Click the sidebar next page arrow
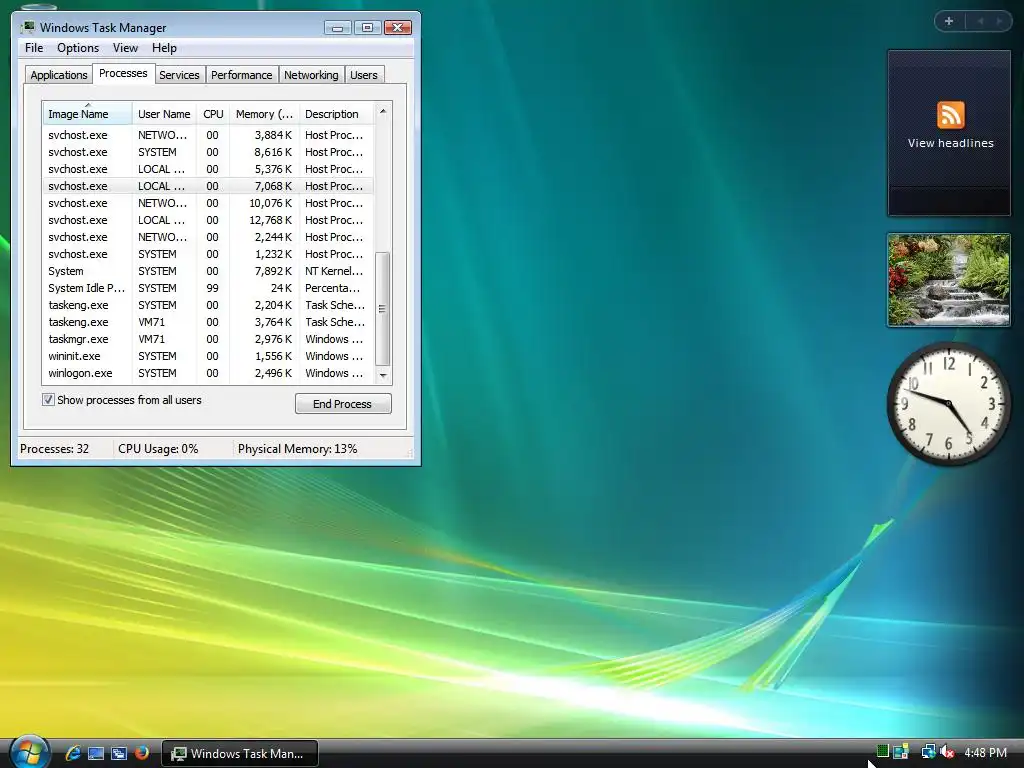This screenshot has width=1024, height=768. 999,21
